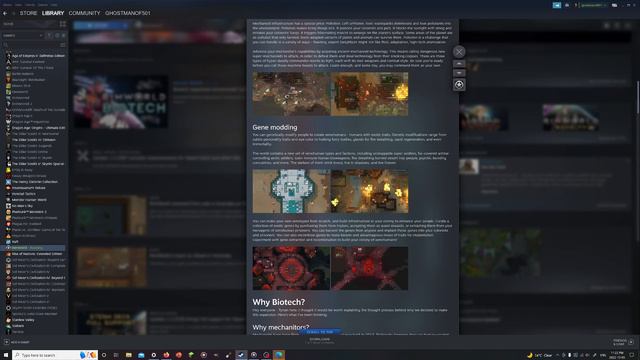Enter Big Picture mode icon
This screenshot has width=640, height=360.
tap(614, 5)
